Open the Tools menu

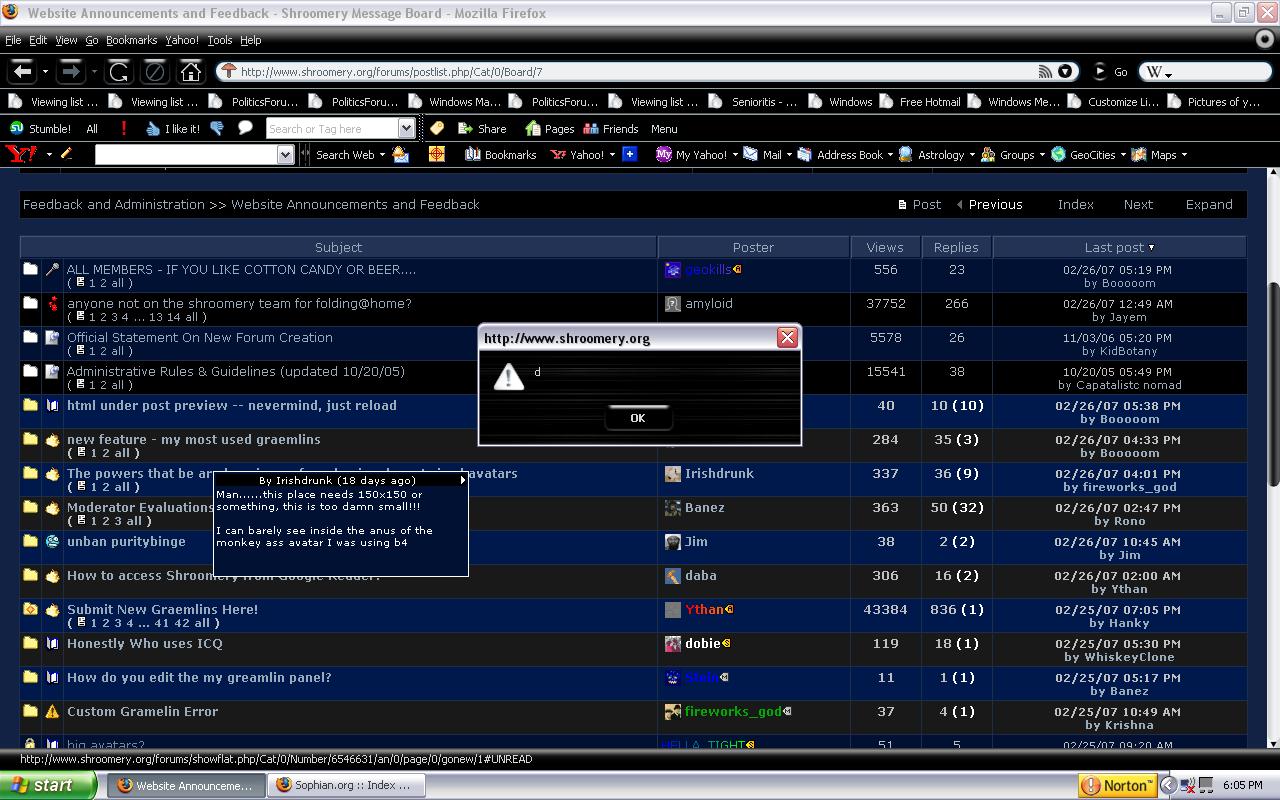pos(220,40)
